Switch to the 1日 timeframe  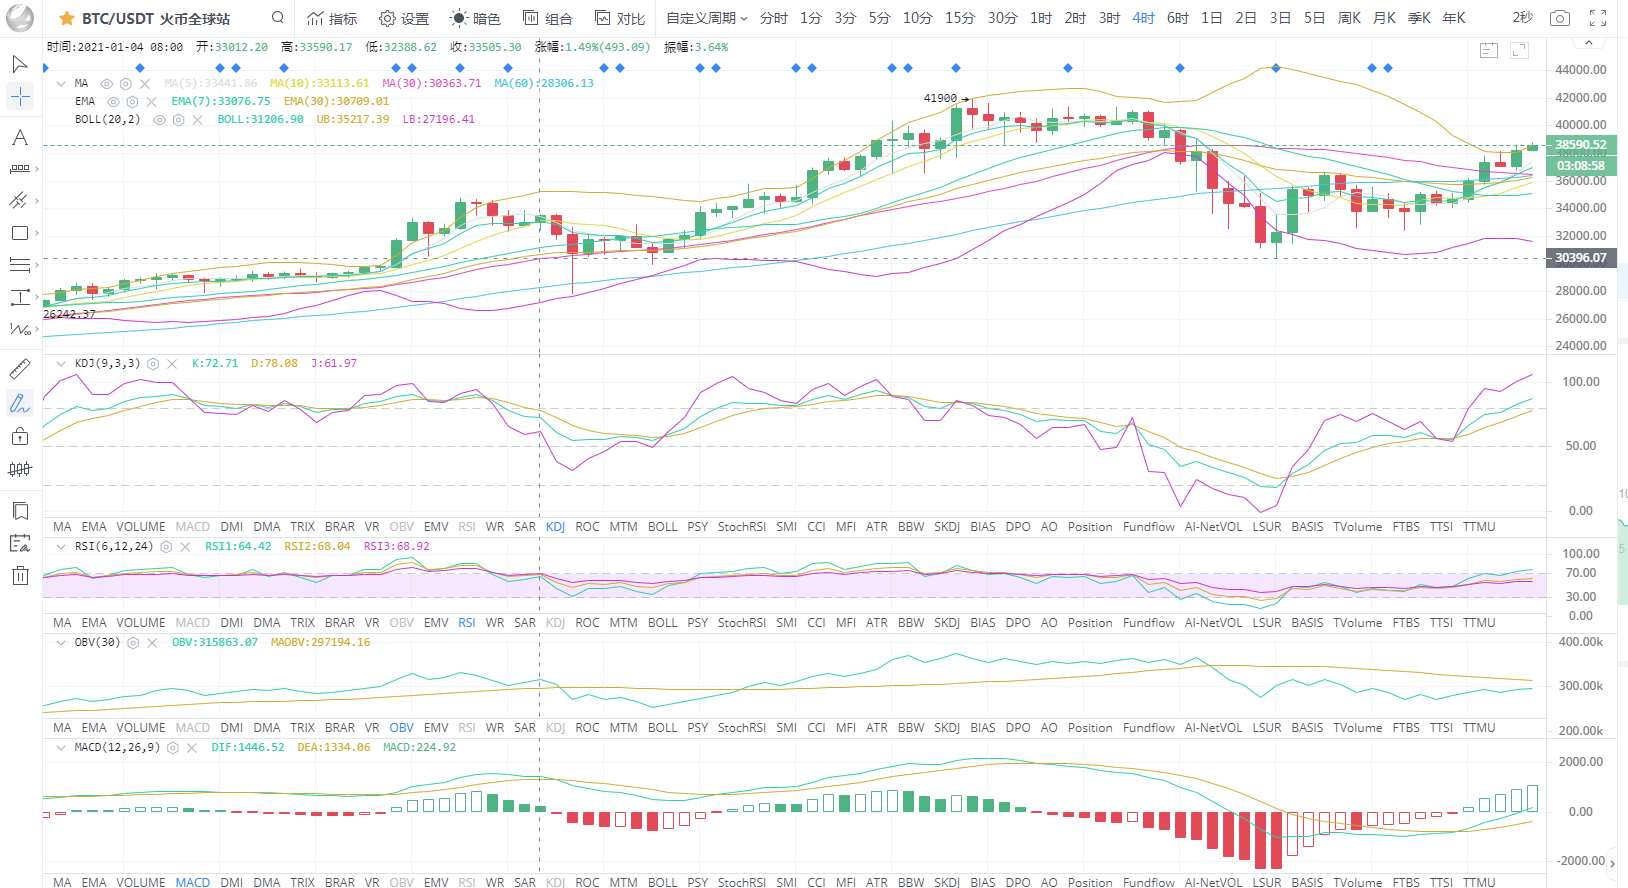tap(1211, 18)
